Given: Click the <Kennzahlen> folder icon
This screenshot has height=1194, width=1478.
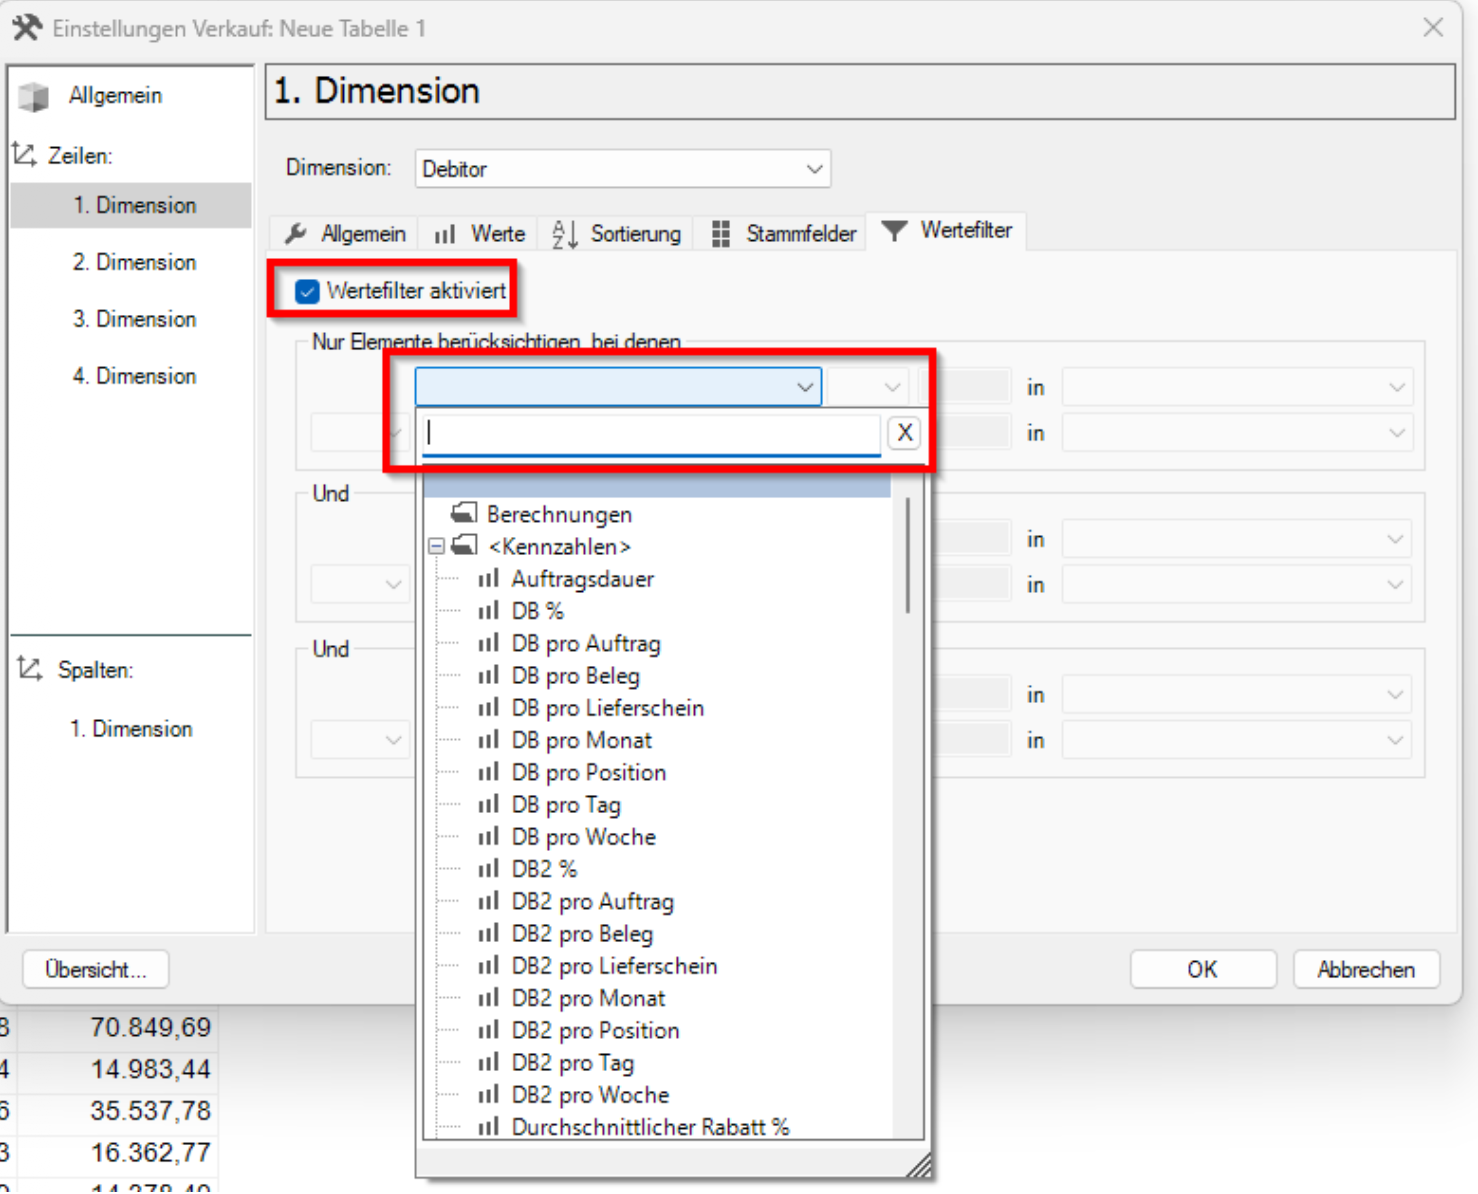Looking at the screenshot, I should (x=464, y=546).
